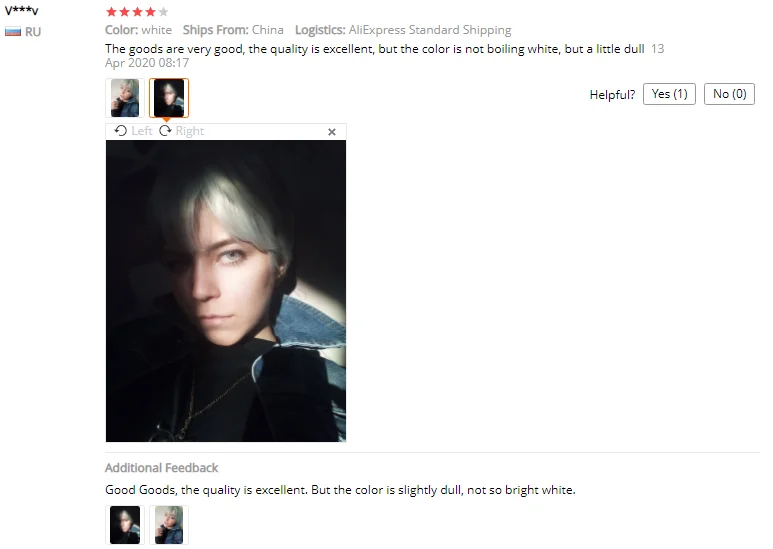The height and width of the screenshot is (549, 773).
Task: Click the Additional Feedback heading
Action: coord(161,468)
